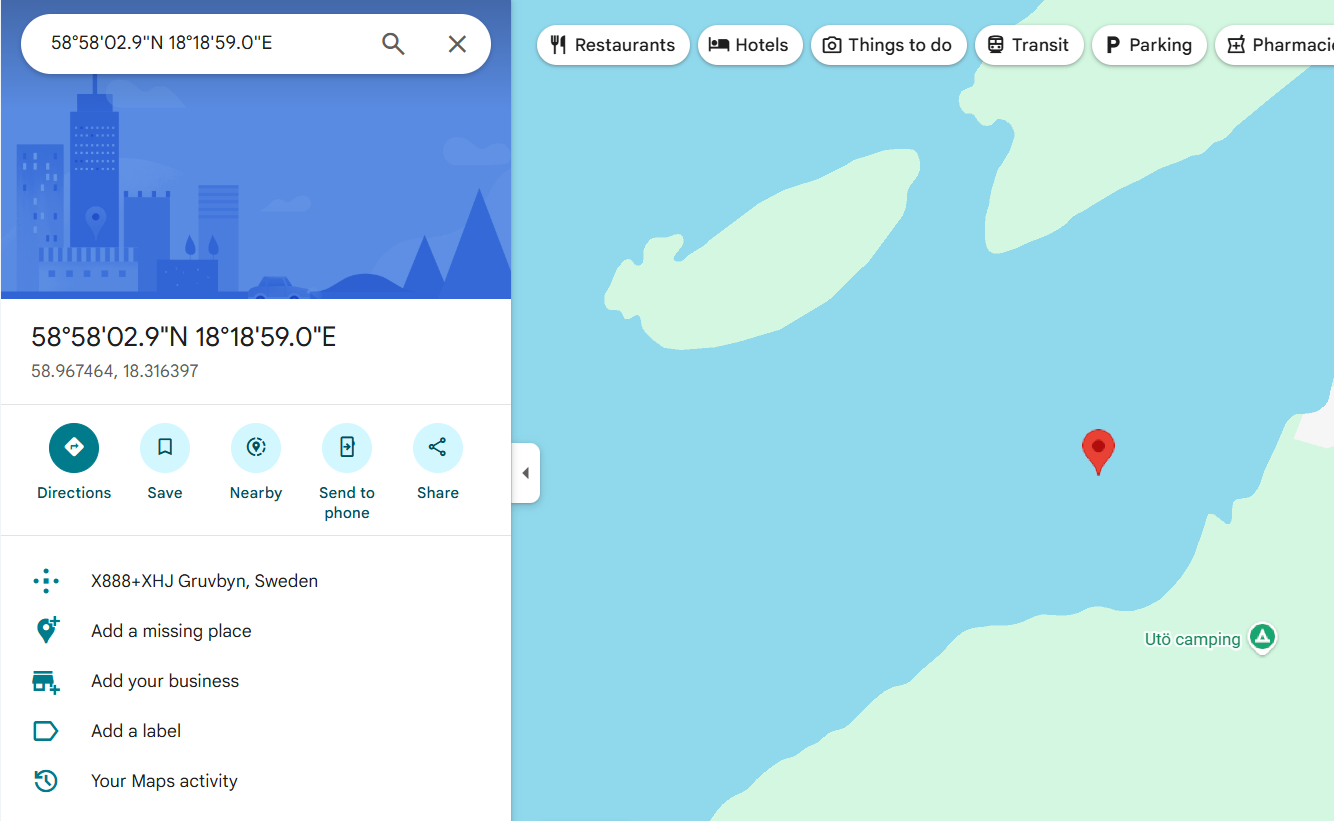Clear the search with the X icon
This screenshot has width=1334, height=821.
457,44
